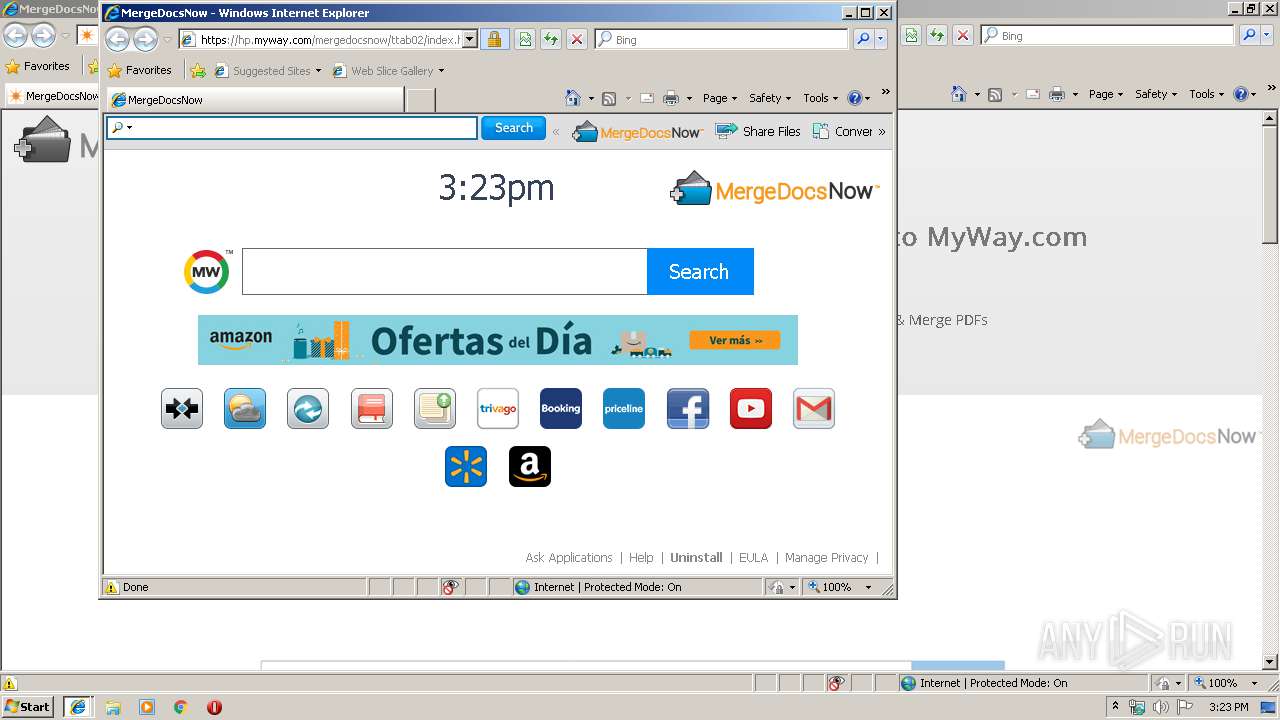
Task: Click the front window Feeds icon
Action: tap(609, 98)
